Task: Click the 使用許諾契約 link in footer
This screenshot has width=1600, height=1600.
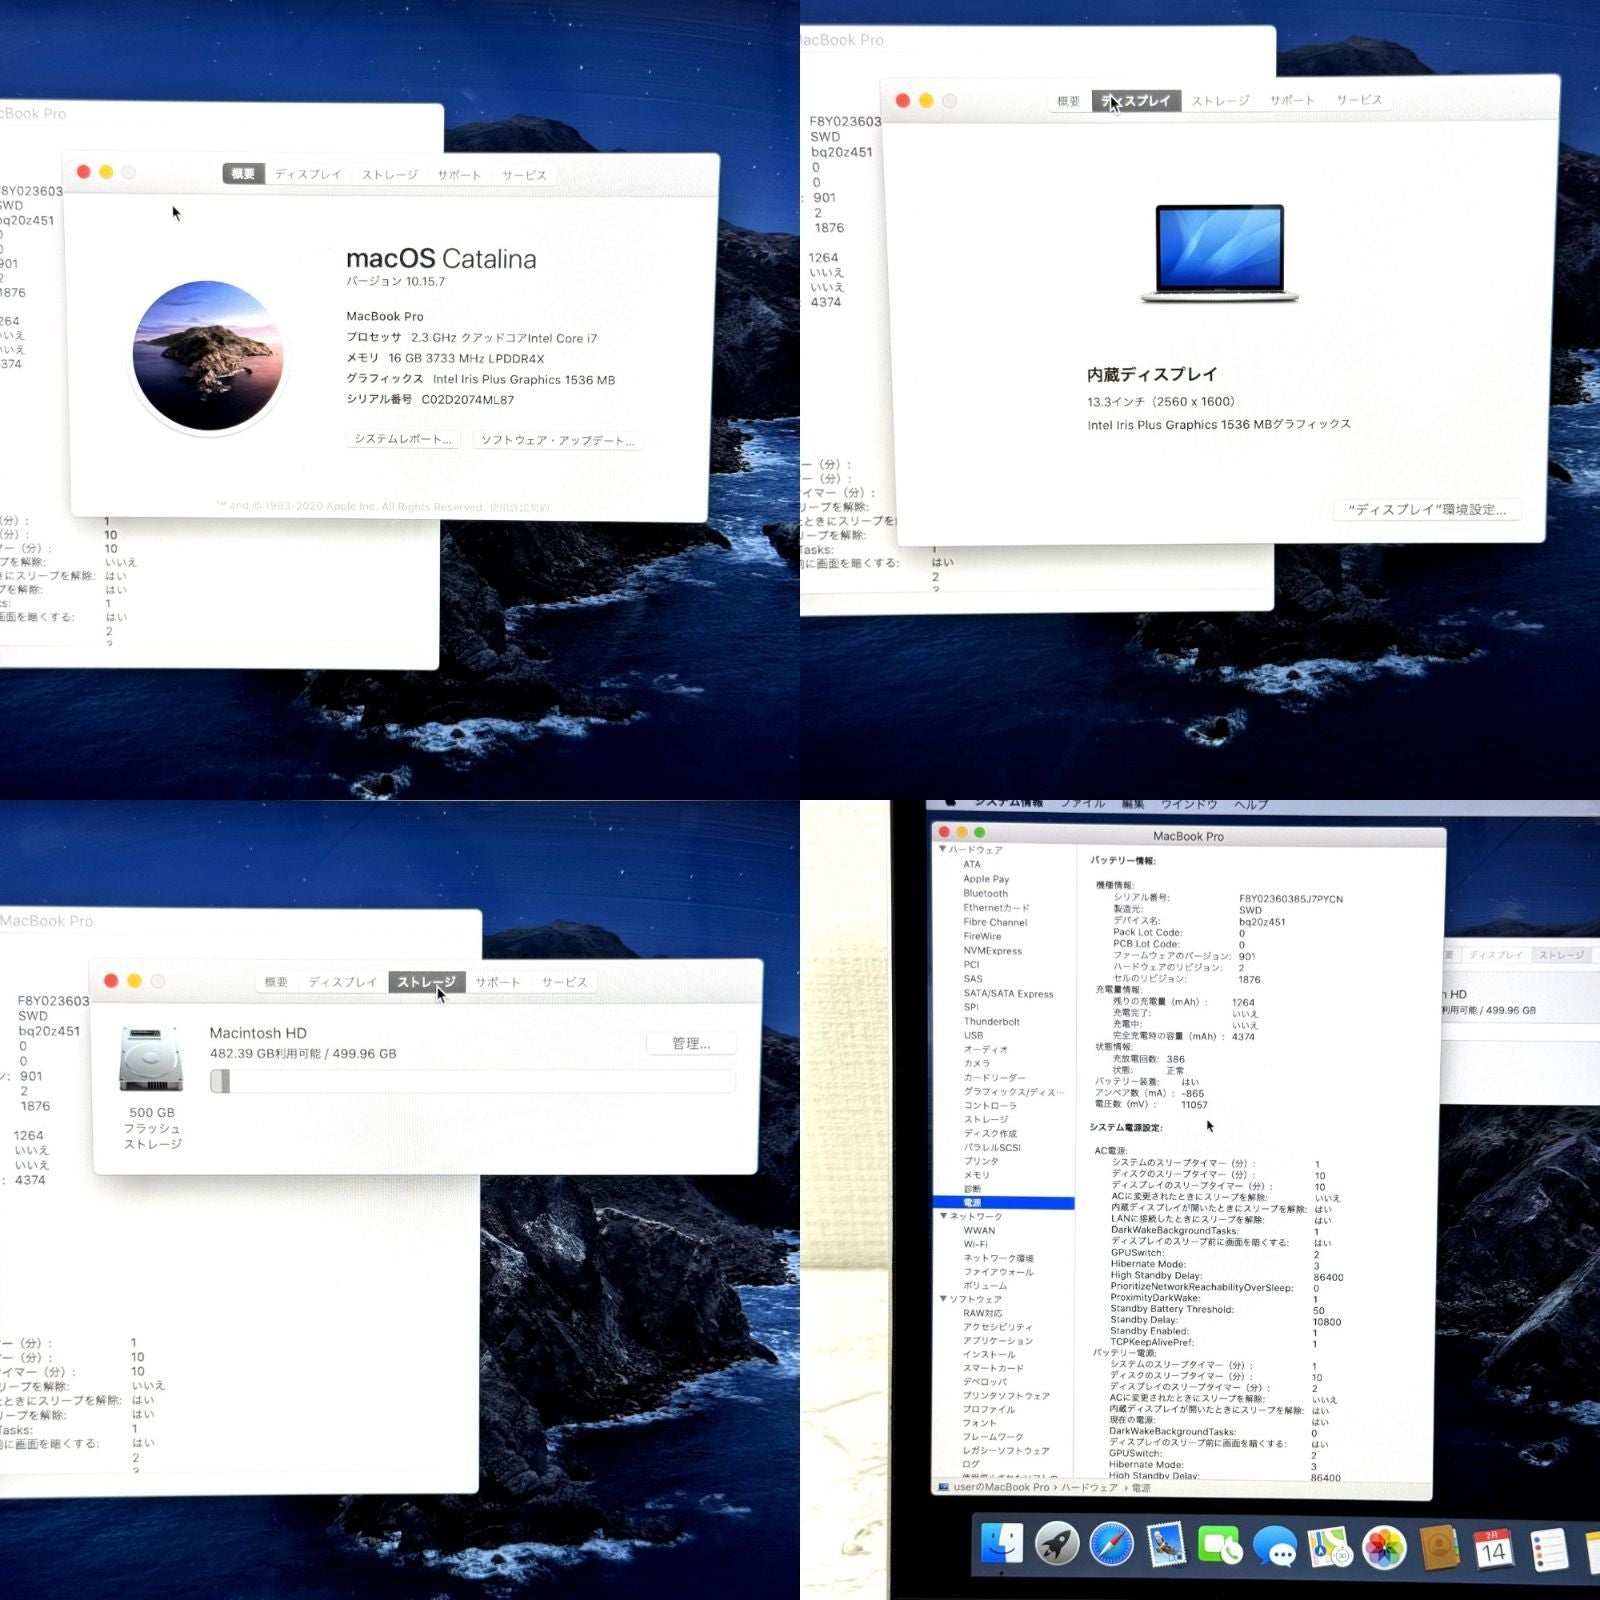Action: [519, 507]
